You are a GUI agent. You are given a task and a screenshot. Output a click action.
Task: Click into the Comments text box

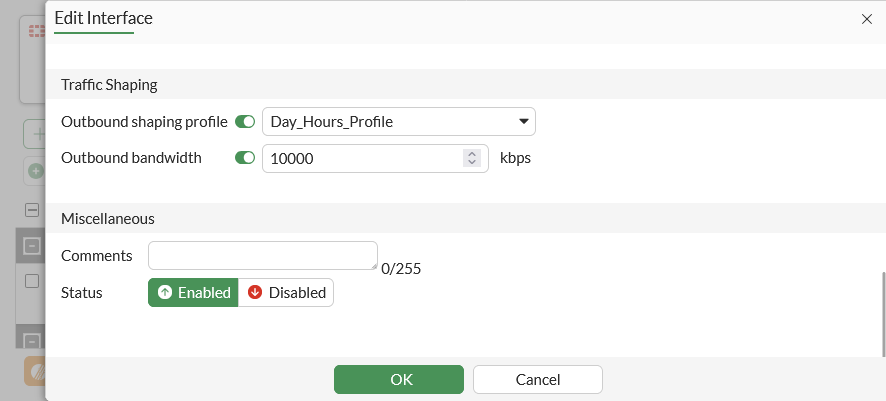(x=262, y=255)
